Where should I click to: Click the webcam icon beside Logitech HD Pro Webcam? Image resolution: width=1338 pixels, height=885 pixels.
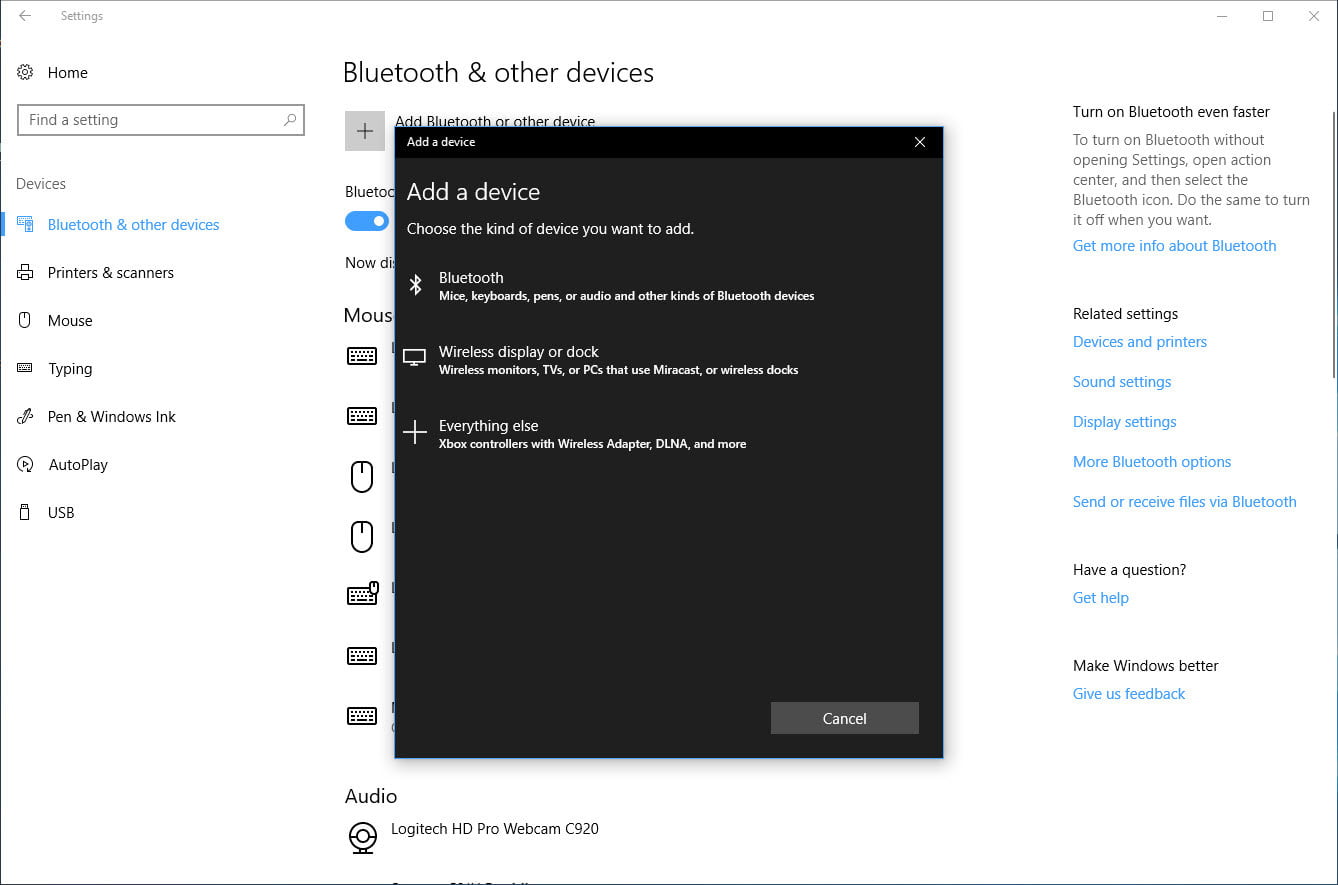pyautogui.click(x=362, y=838)
